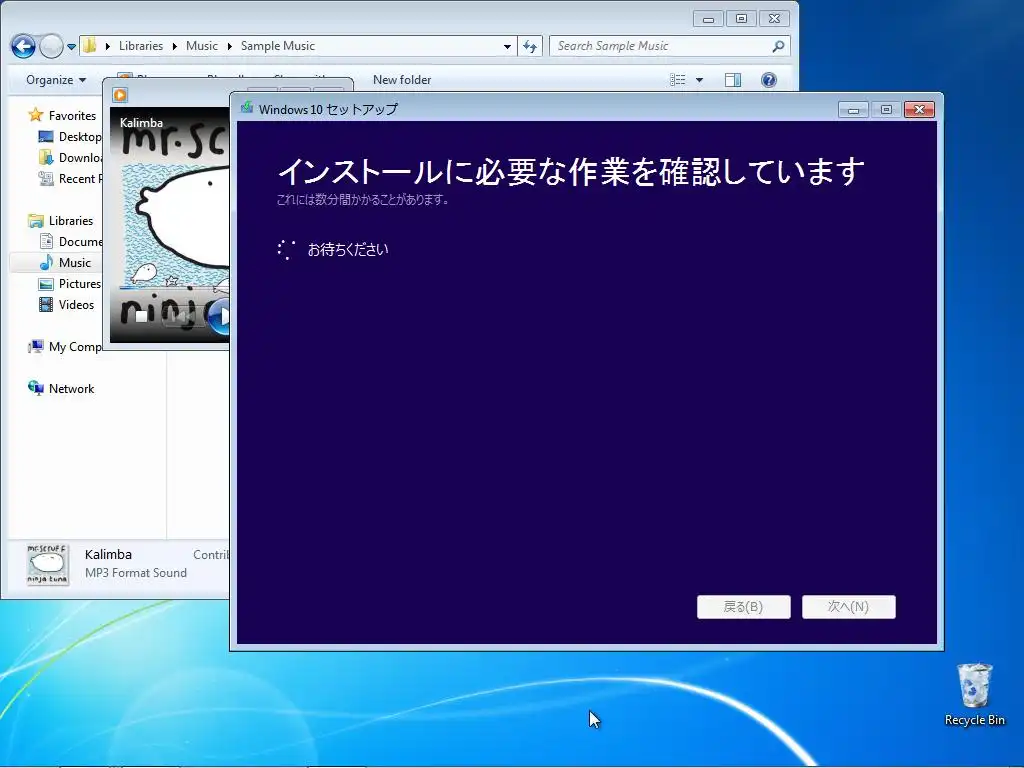Stop playback in the media player
The image size is (1024, 768).
tap(140, 317)
